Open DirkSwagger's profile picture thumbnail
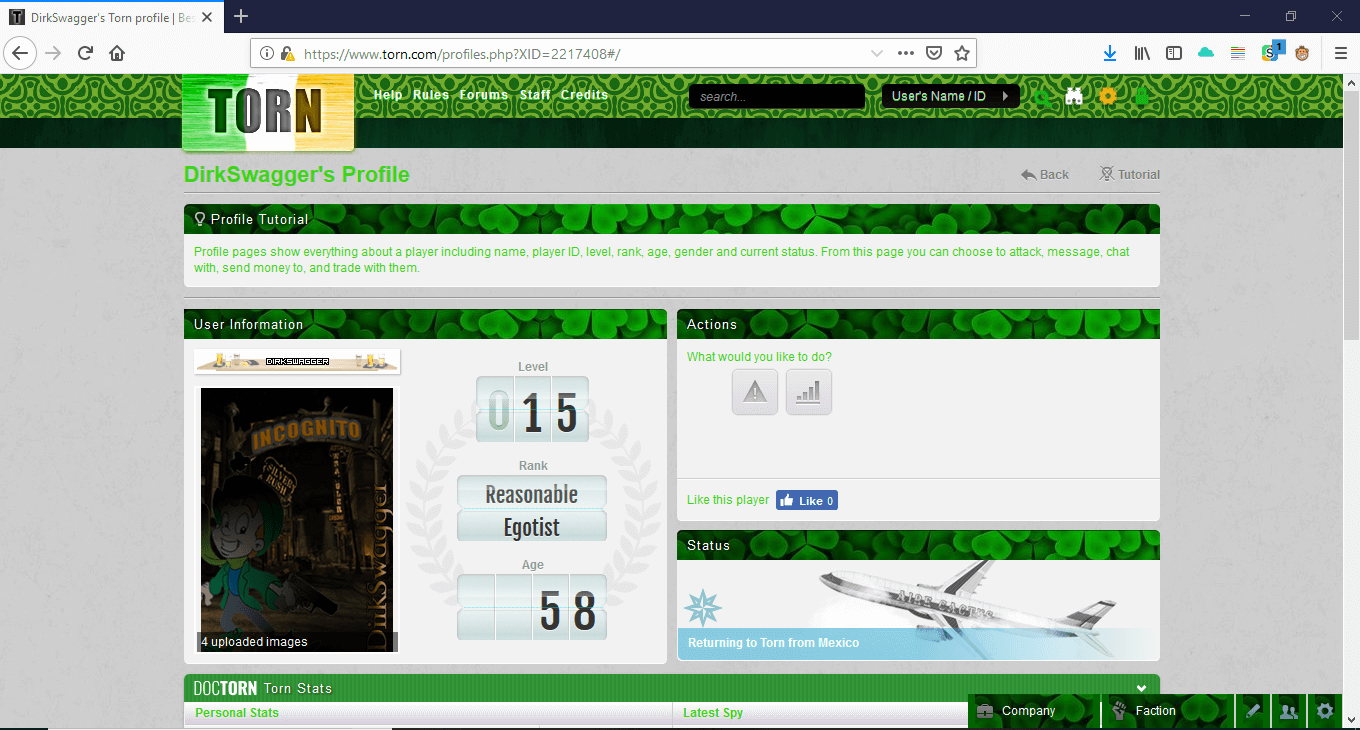1360x730 pixels. (297, 520)
